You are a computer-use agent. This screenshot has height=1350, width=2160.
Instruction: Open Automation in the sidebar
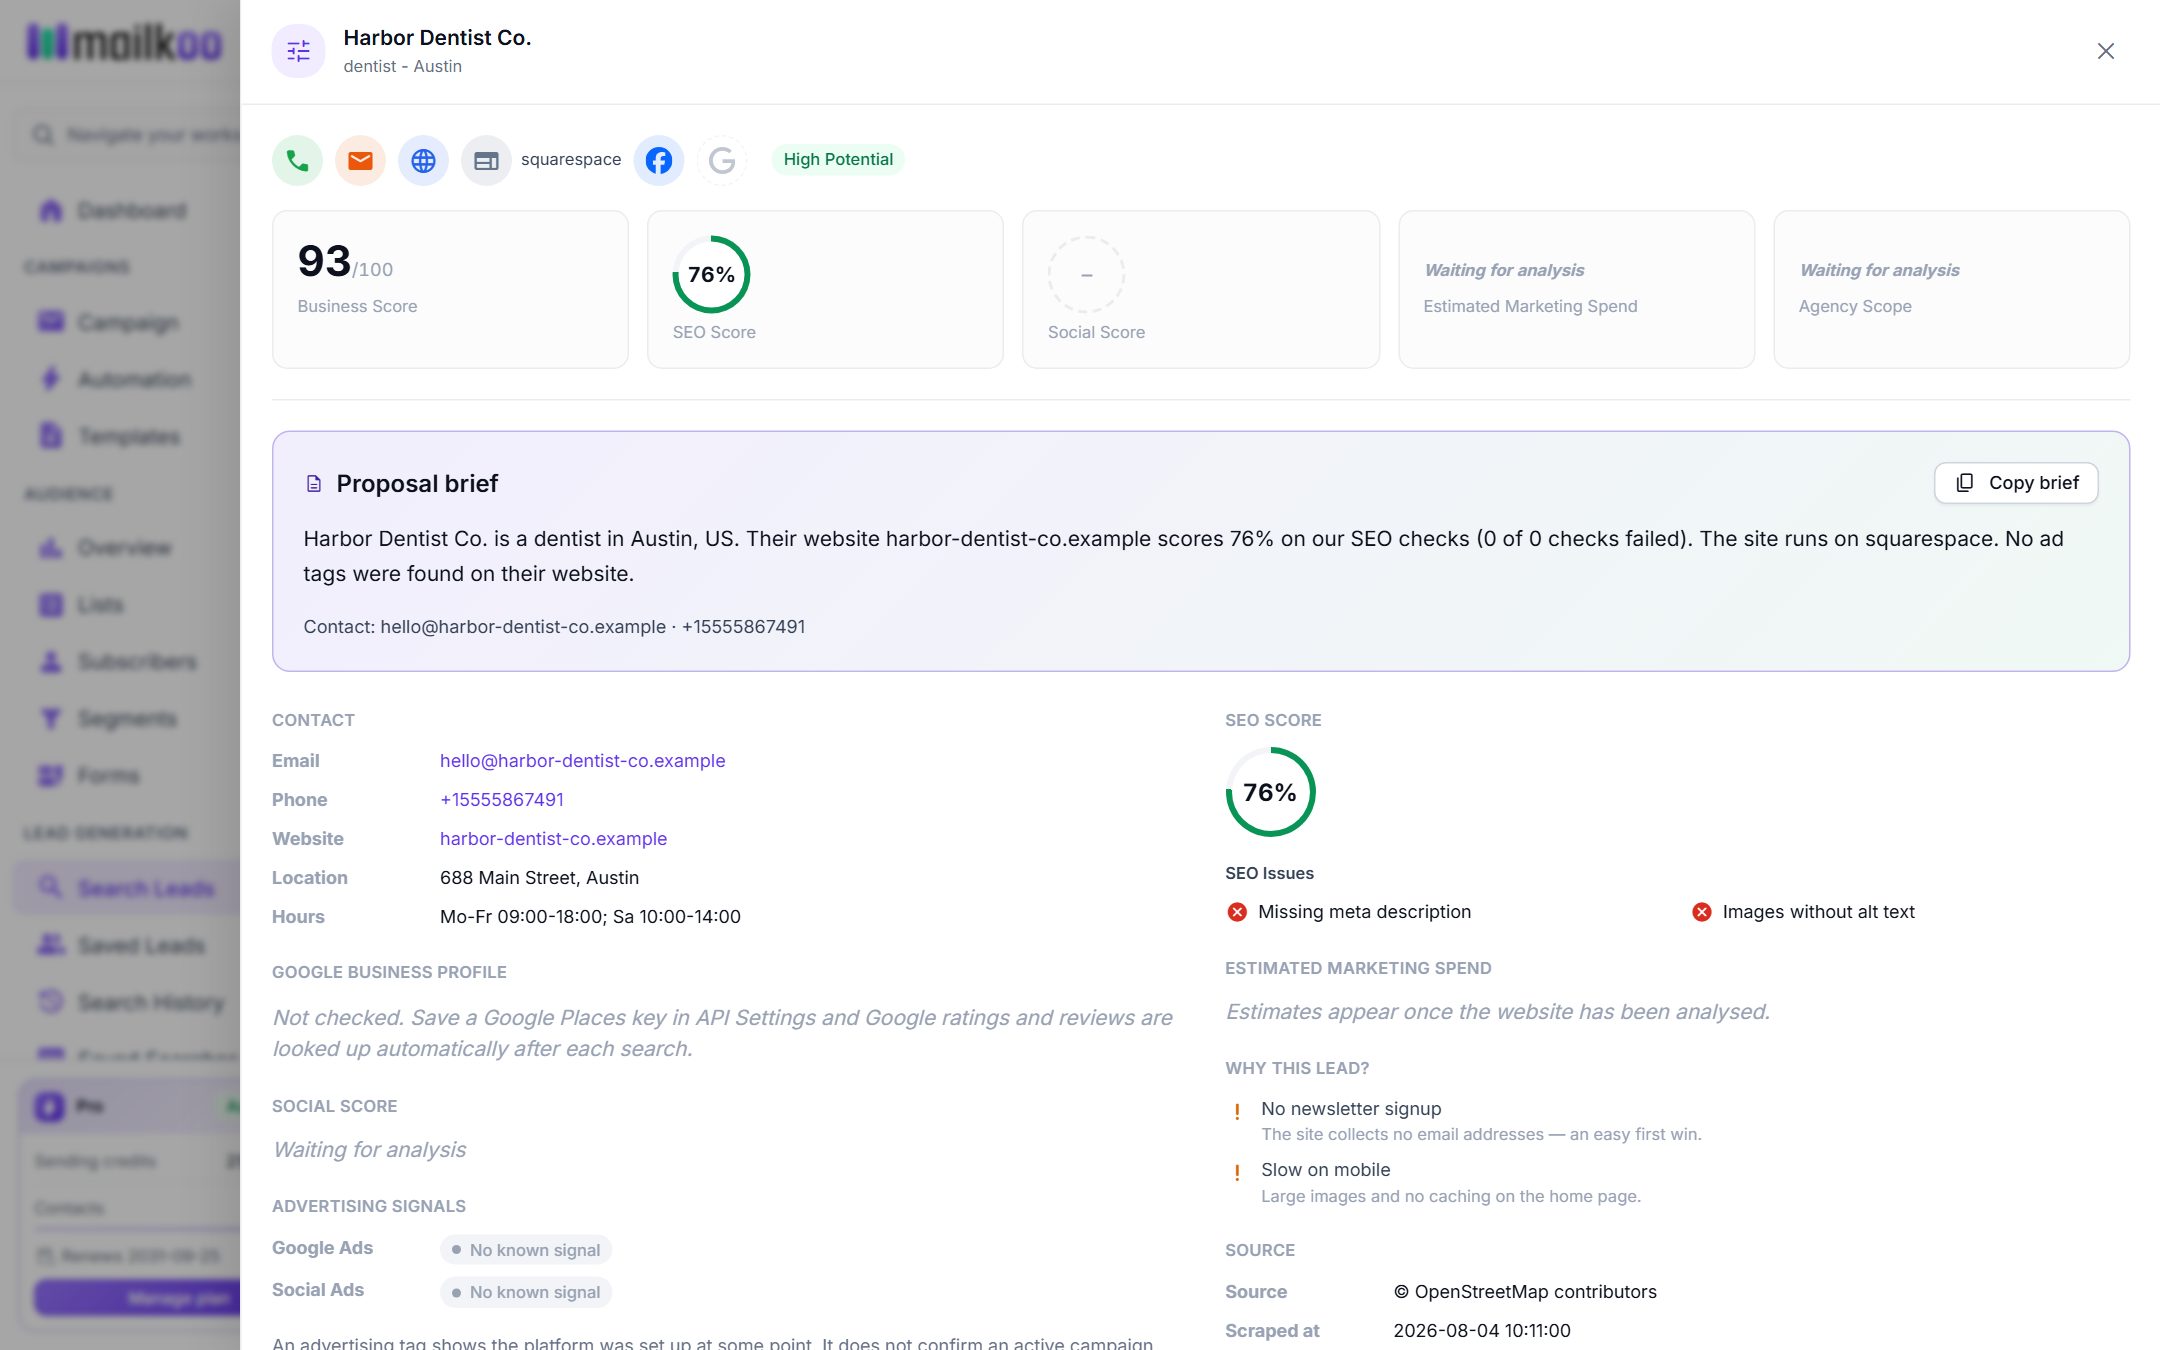click(x=128, y=379)
